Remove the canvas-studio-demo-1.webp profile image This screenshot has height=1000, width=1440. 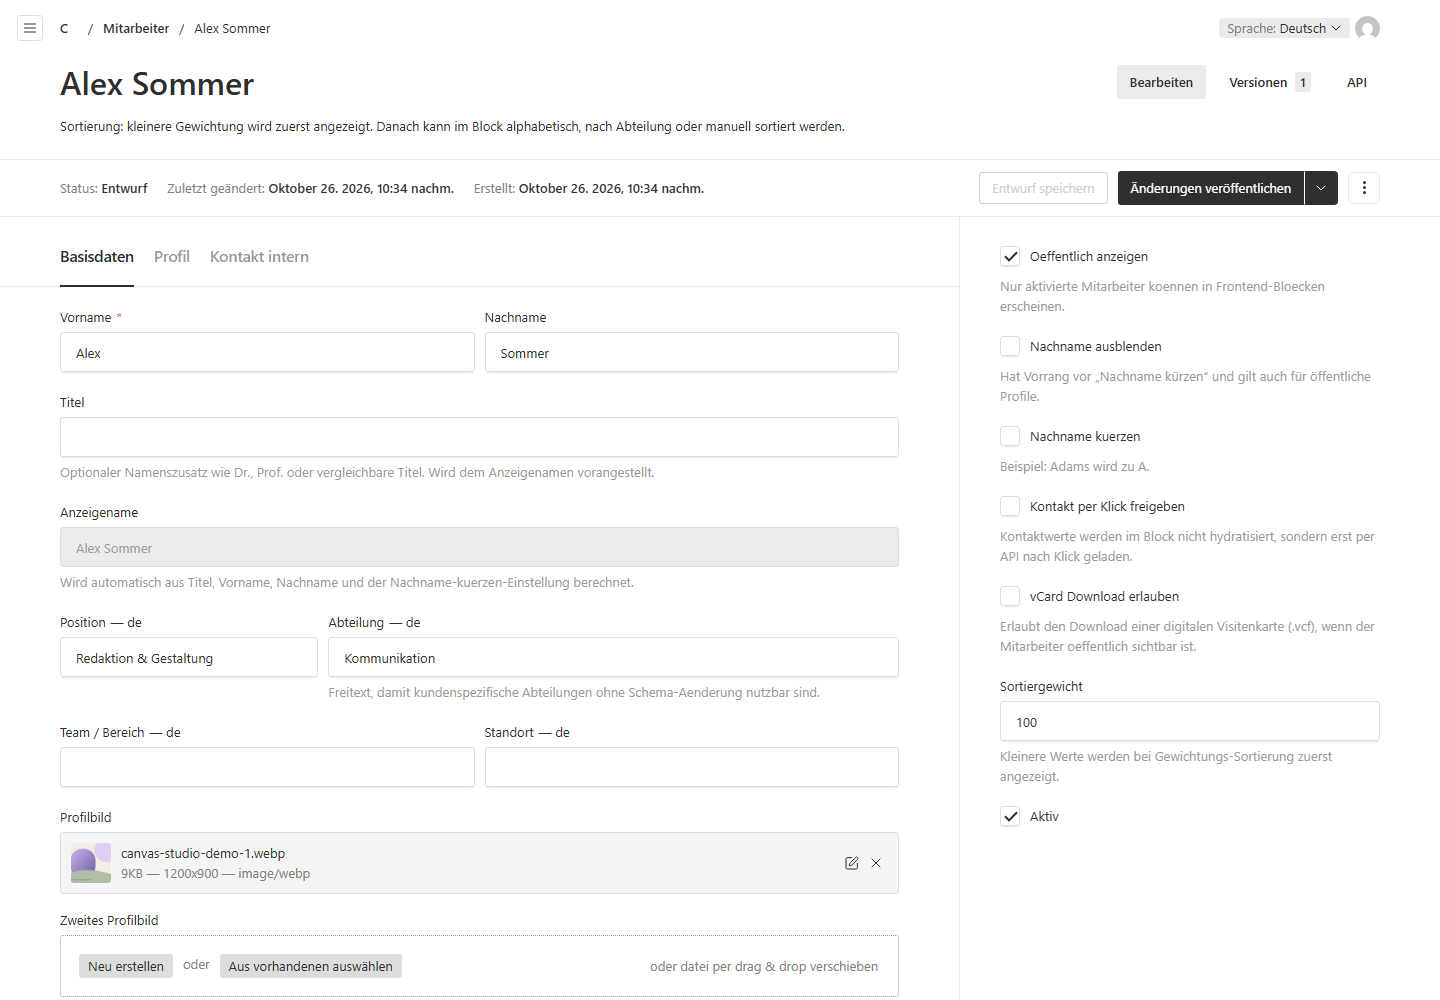(876, 863)
